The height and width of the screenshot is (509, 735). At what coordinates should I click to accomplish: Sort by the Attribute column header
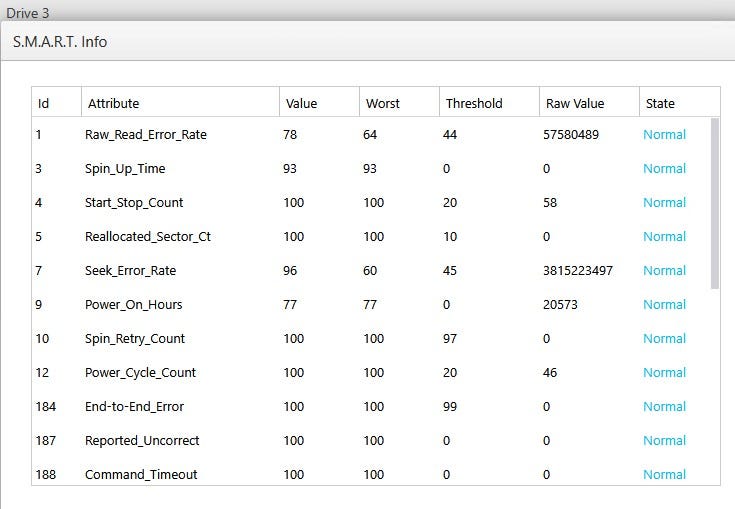pyautogui.click(x=114, y=103)
